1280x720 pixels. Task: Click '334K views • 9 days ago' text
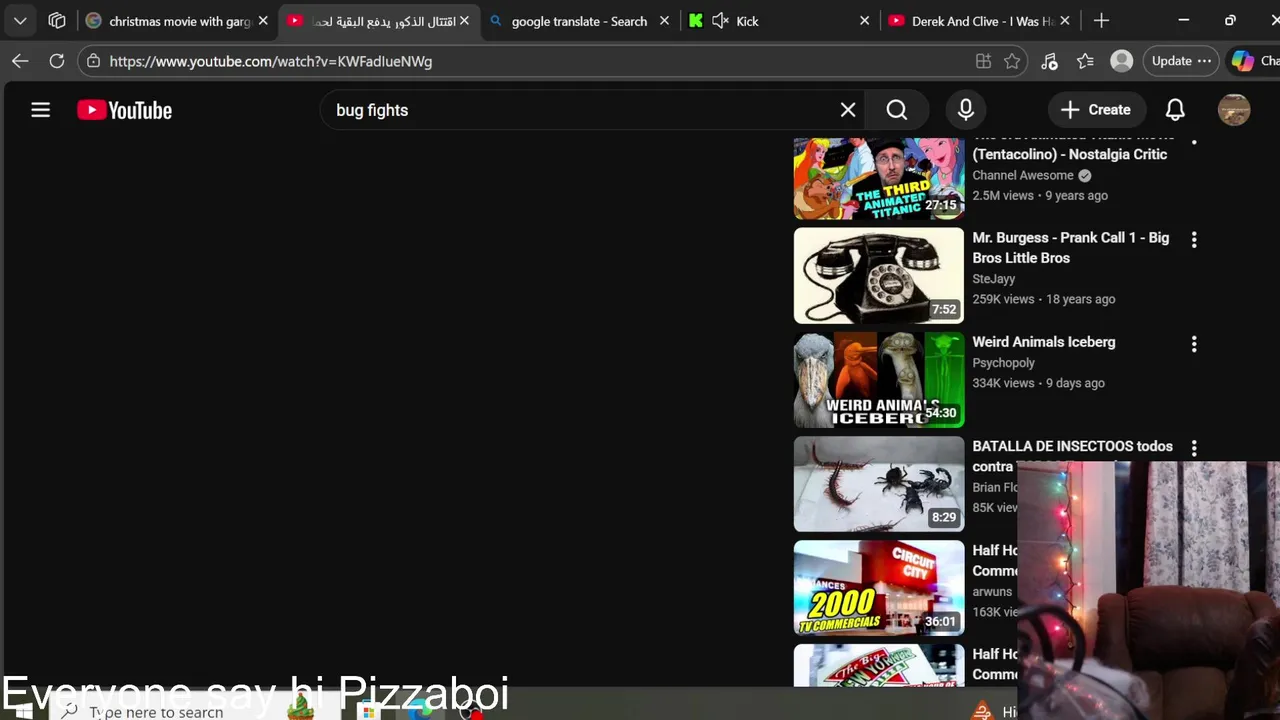click(x=1039, y=383)
